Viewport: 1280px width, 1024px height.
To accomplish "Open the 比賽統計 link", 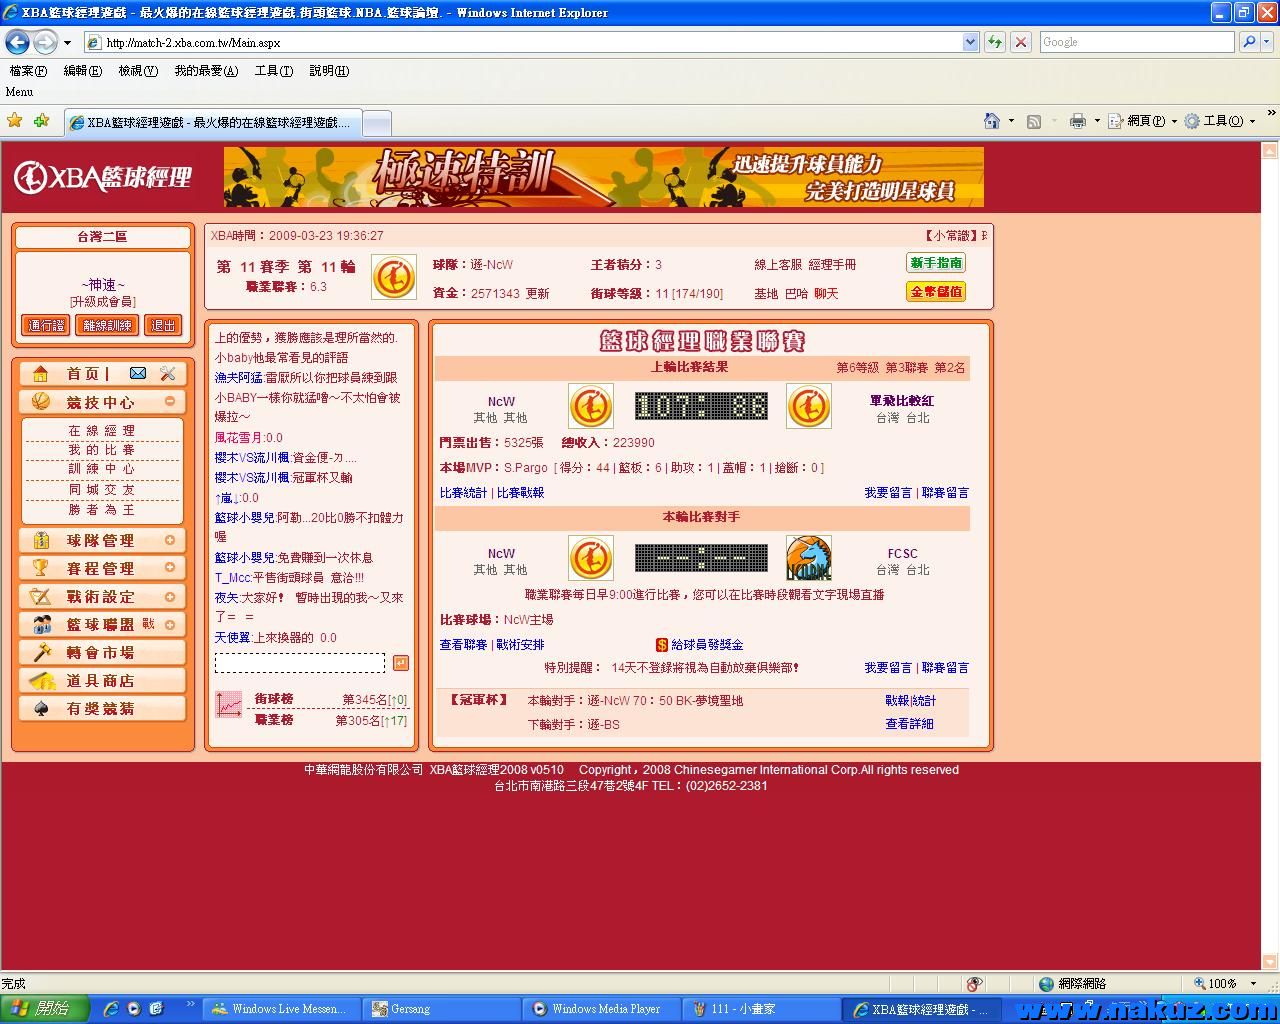I will coord(463,493).
